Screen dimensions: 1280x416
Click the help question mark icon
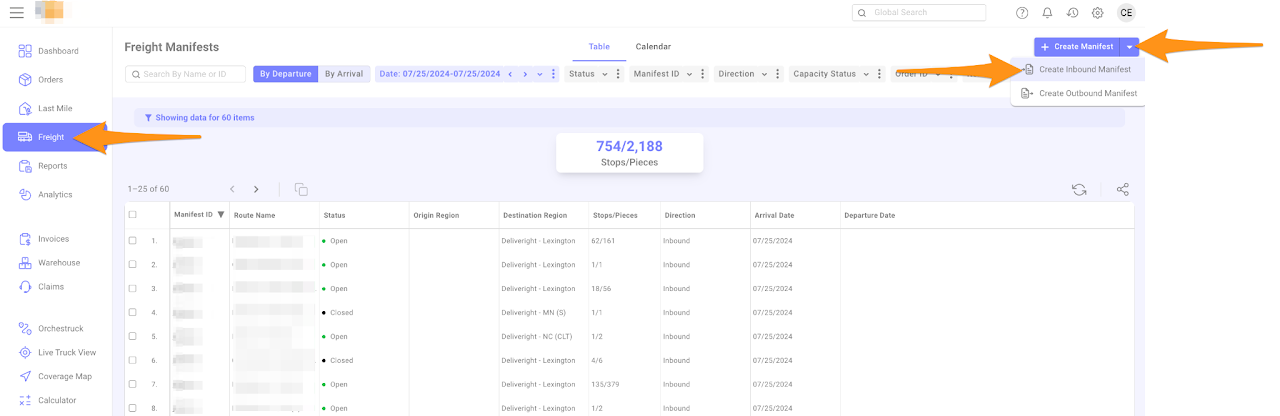click(1022, 13)
